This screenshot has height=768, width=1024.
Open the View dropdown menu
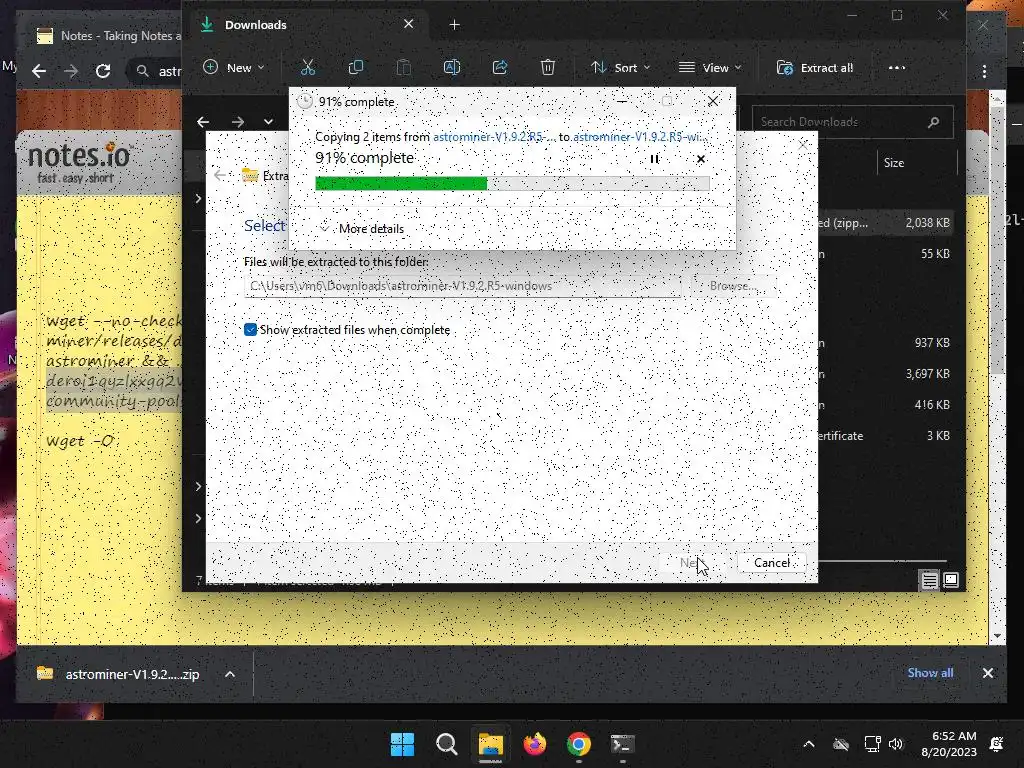tap(710, 68)
